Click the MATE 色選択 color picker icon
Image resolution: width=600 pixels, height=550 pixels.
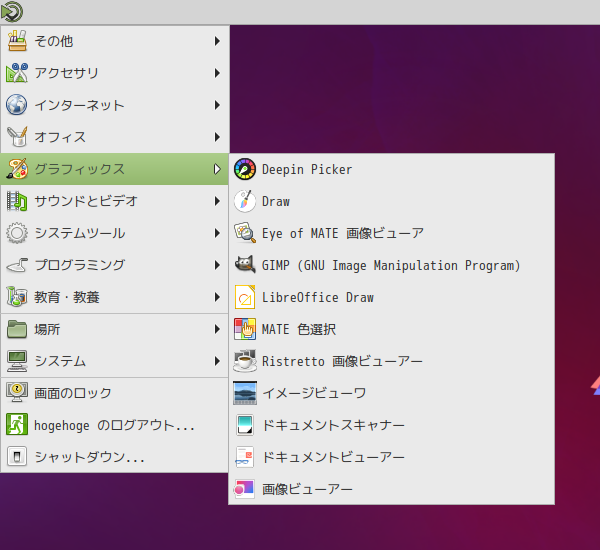point(245,329)
